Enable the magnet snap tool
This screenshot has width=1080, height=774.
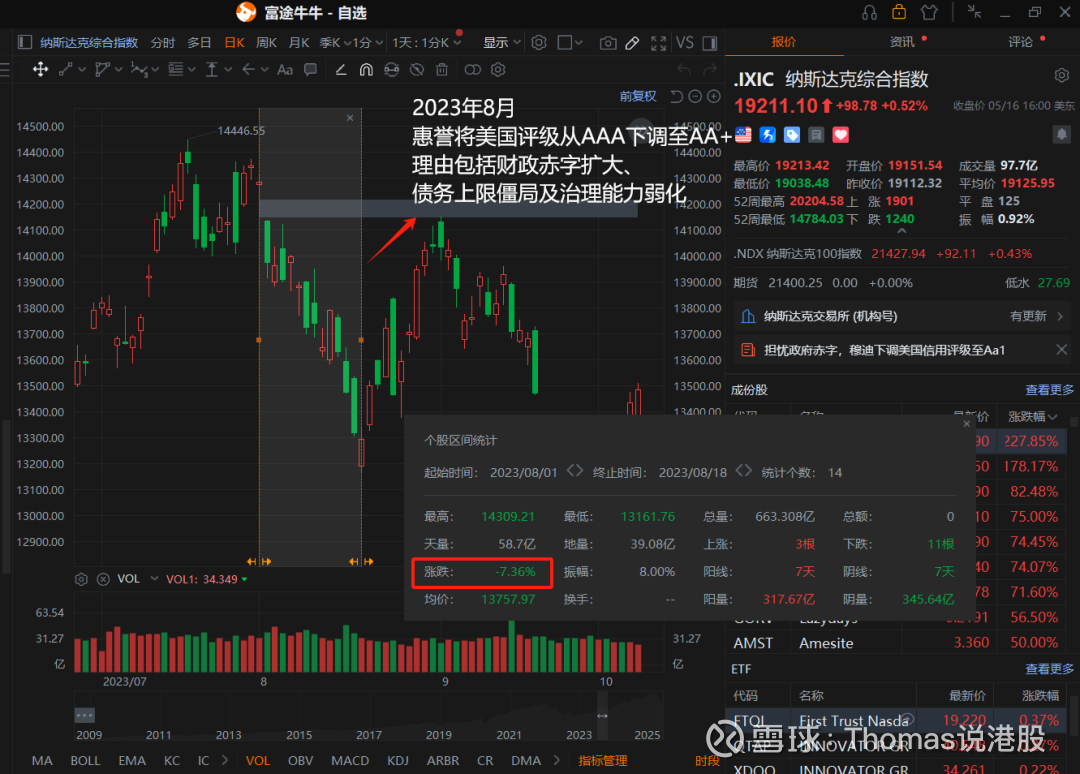[366, 70]
